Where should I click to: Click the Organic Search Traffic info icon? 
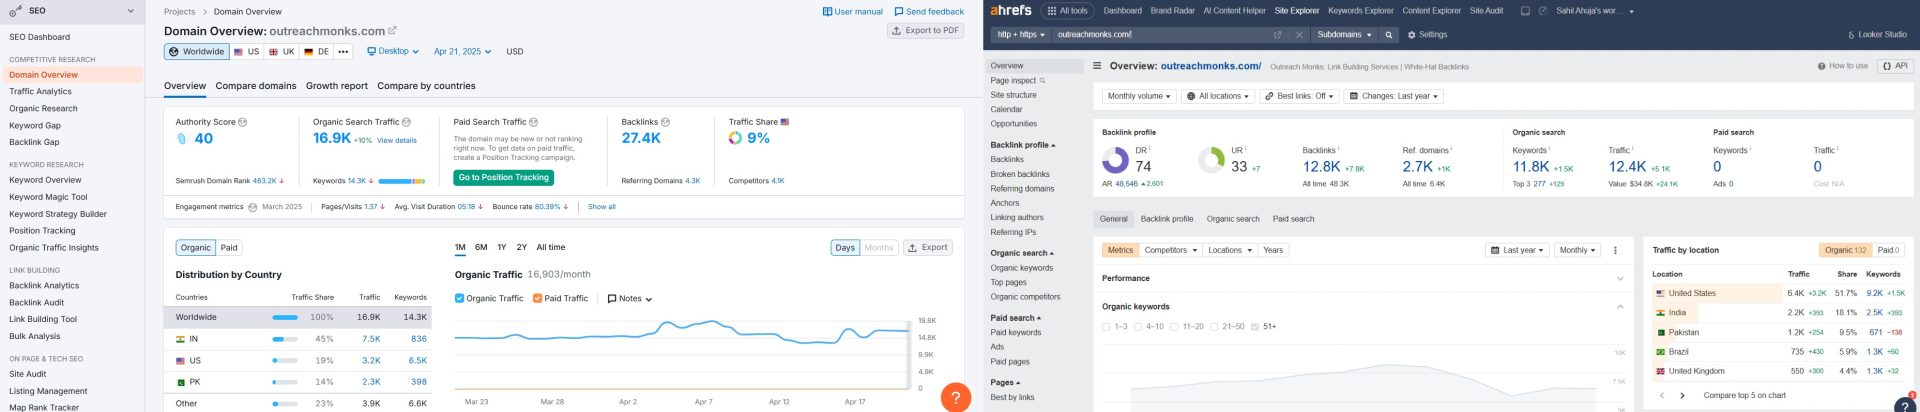click(406, 122)
